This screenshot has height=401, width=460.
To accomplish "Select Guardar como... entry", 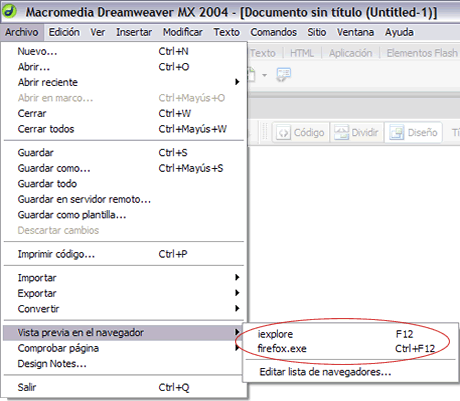I will pyautogui.click(x=124, y=168).
